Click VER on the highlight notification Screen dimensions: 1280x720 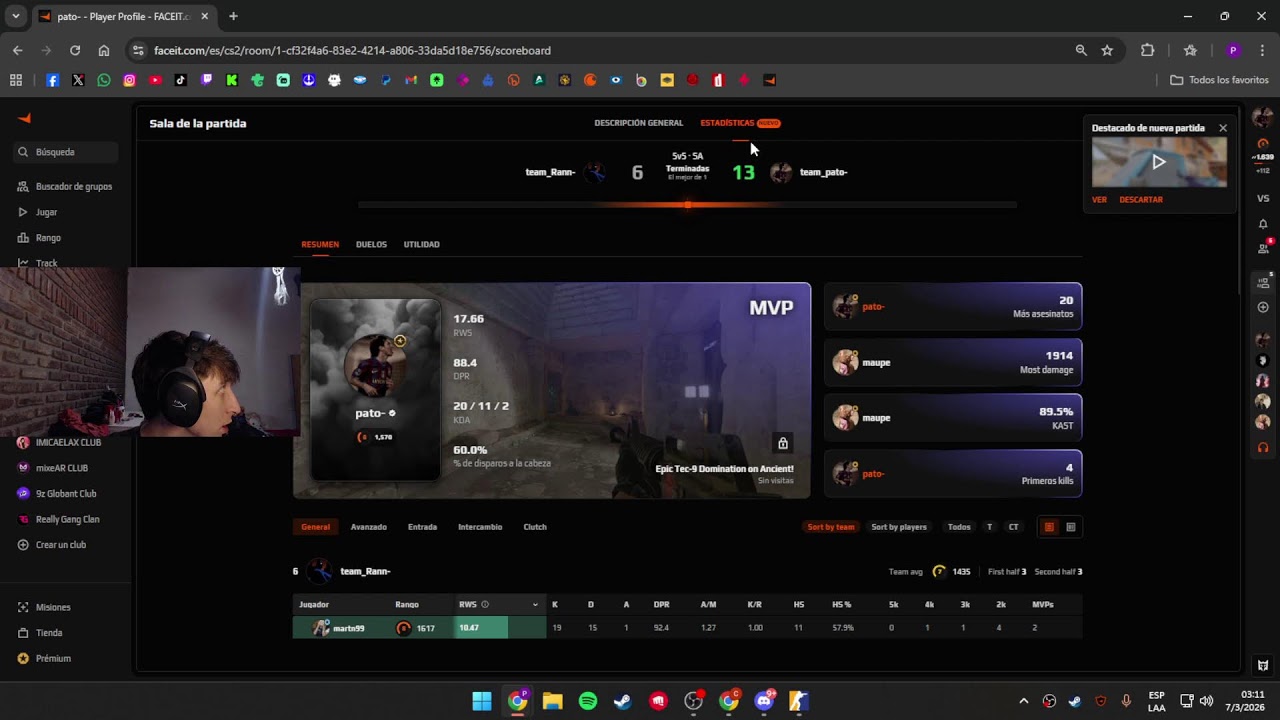pos(1099,200)
